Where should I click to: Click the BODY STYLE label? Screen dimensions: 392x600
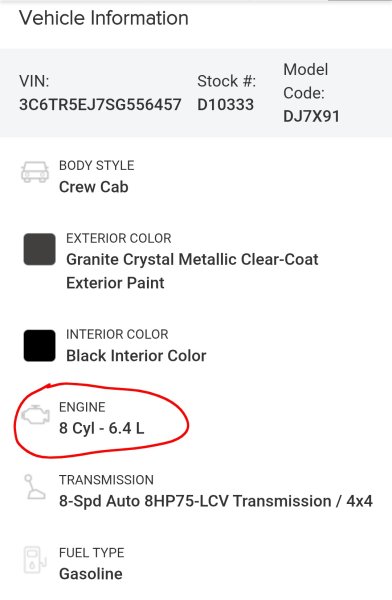pos(97,165)
